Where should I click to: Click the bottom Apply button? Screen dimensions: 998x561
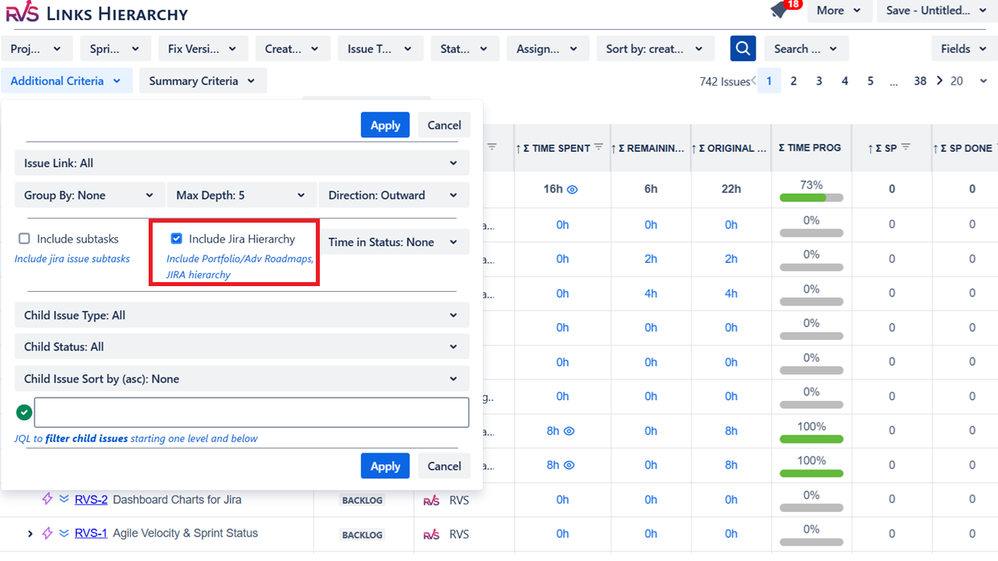tap(385, 466)
